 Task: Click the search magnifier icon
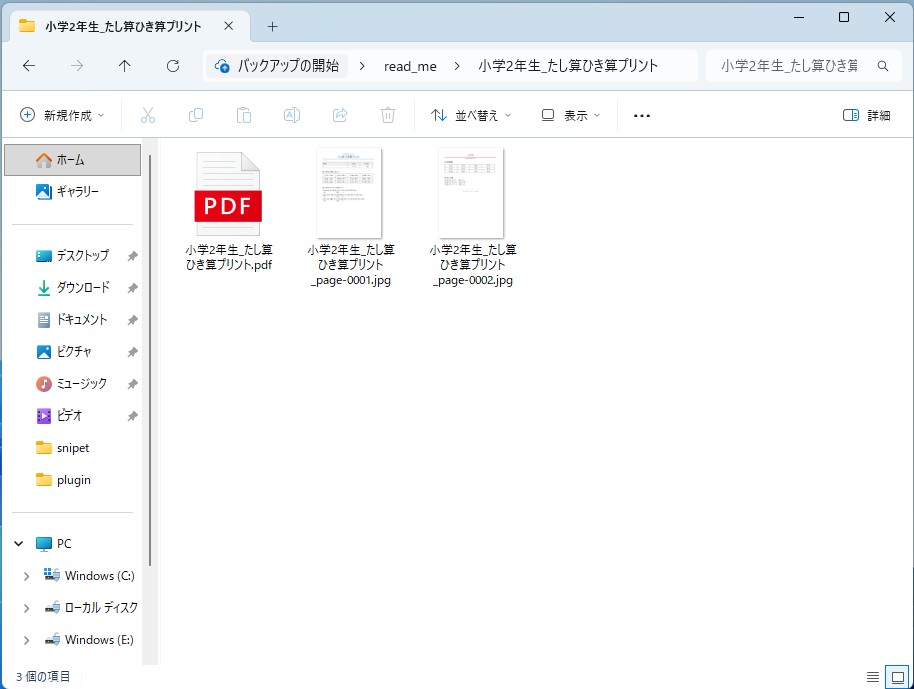(x=883, y=66)
